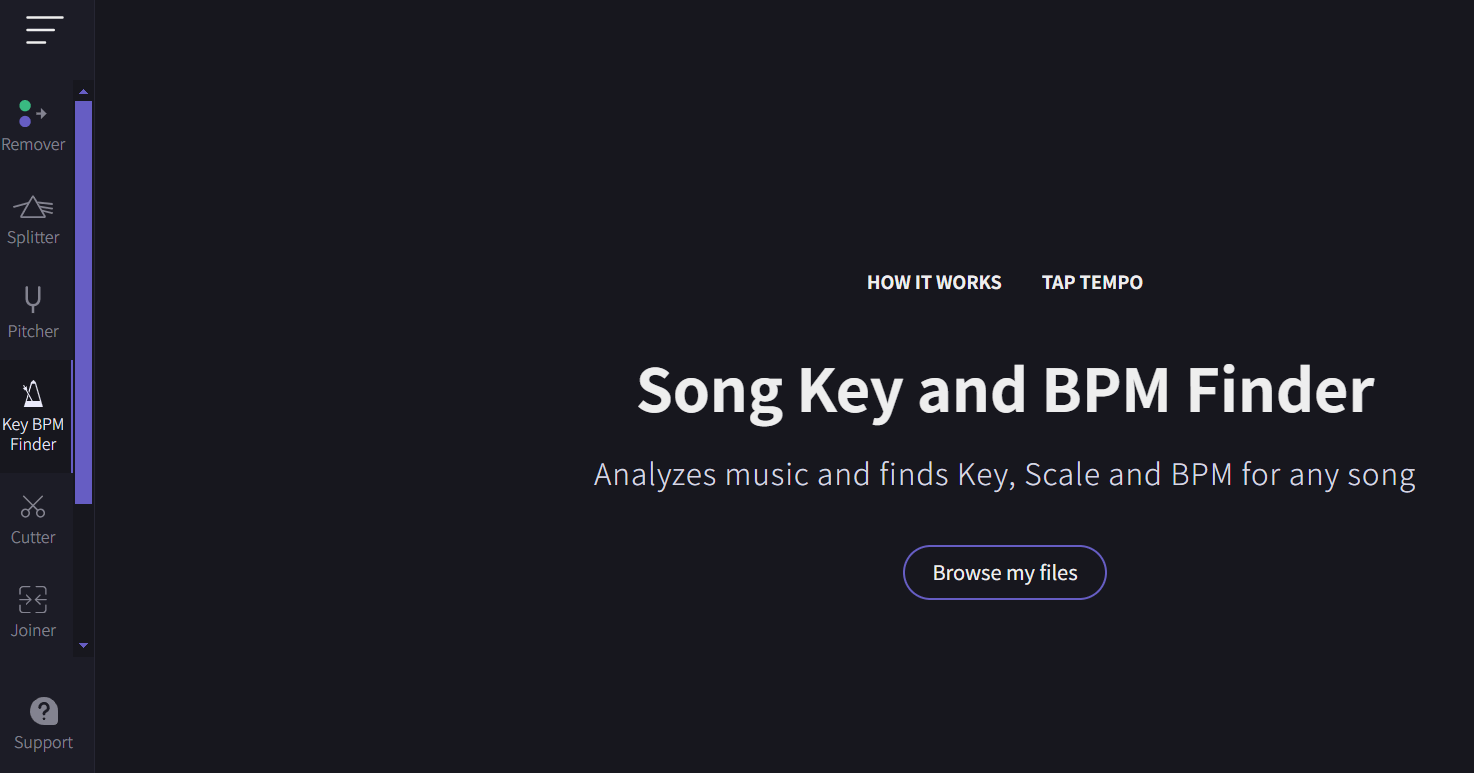Viewport: 1474px width, 773px height.
Task: Click the 'Cutter' text label
Action: coord(33,538)
